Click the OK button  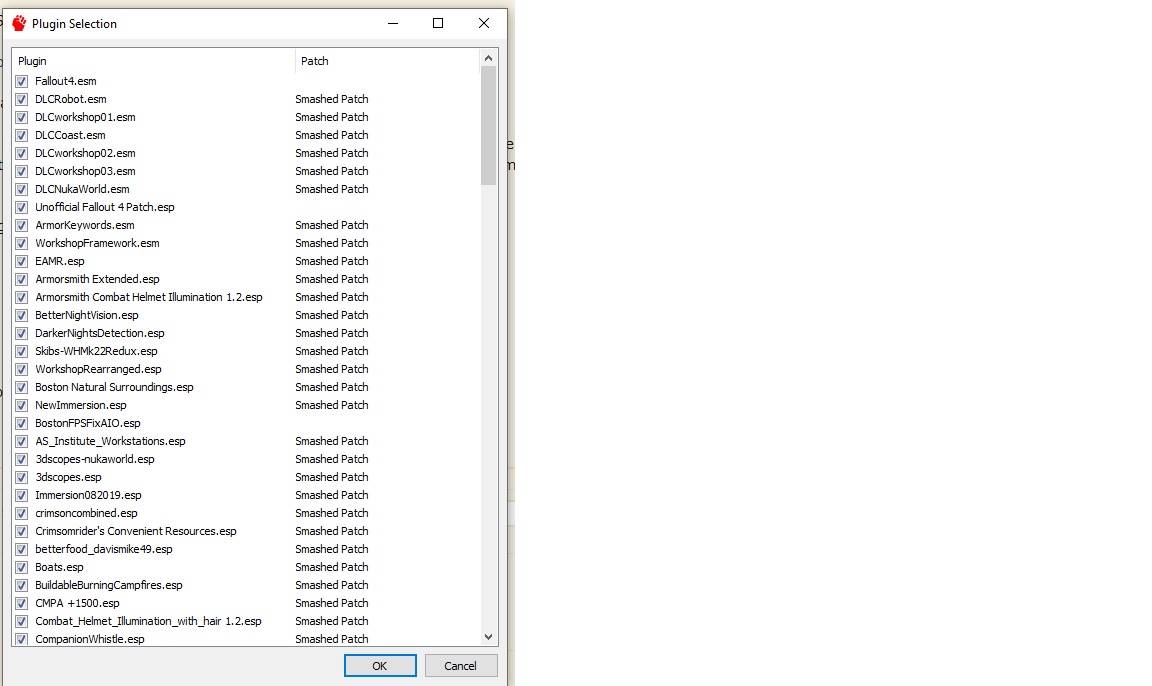(x=380, y=665)
